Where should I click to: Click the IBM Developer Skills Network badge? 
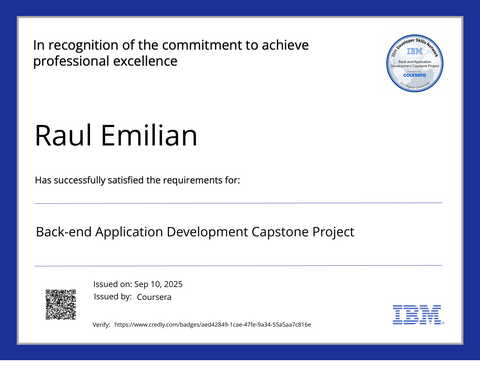pos(415,63)
